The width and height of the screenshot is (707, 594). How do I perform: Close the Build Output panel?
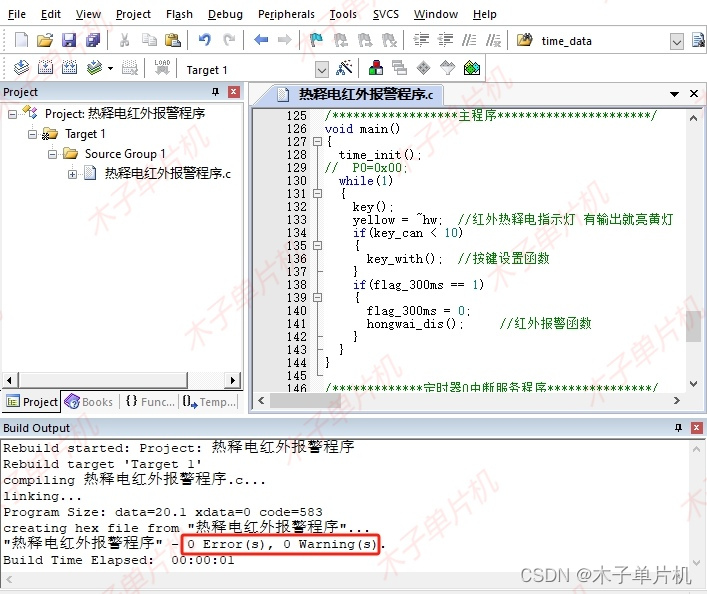click(x=697, y=428)
